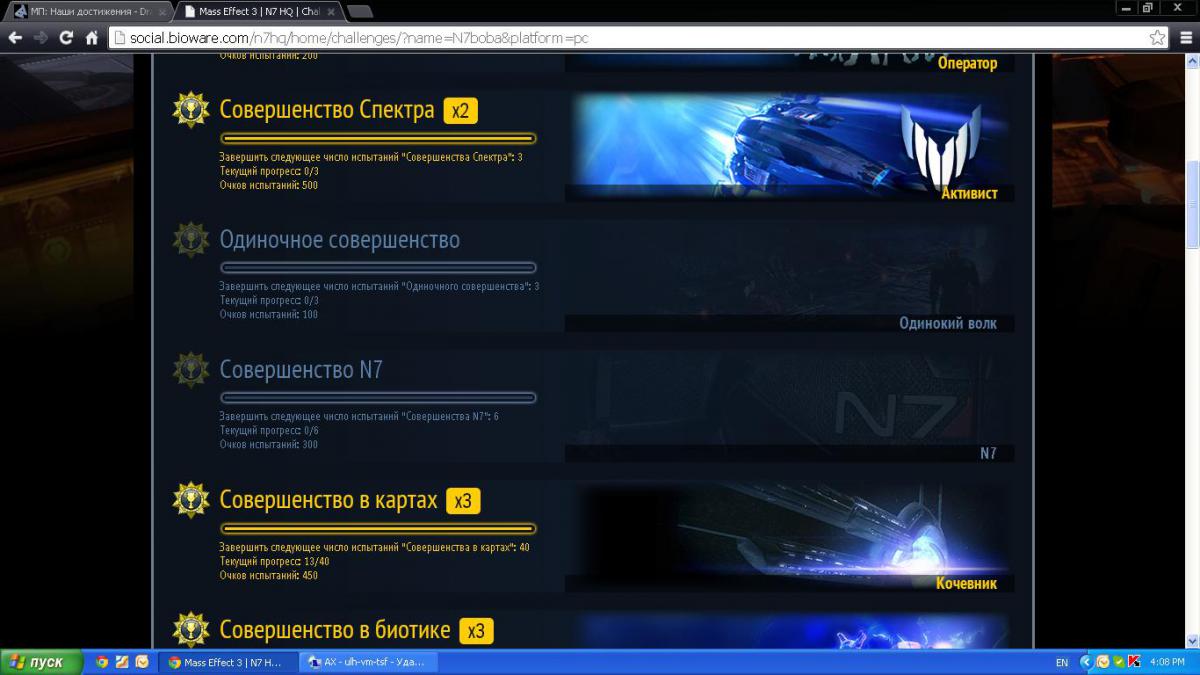Switch to the 'МП: Наши достижения' tab

(88, 12)
